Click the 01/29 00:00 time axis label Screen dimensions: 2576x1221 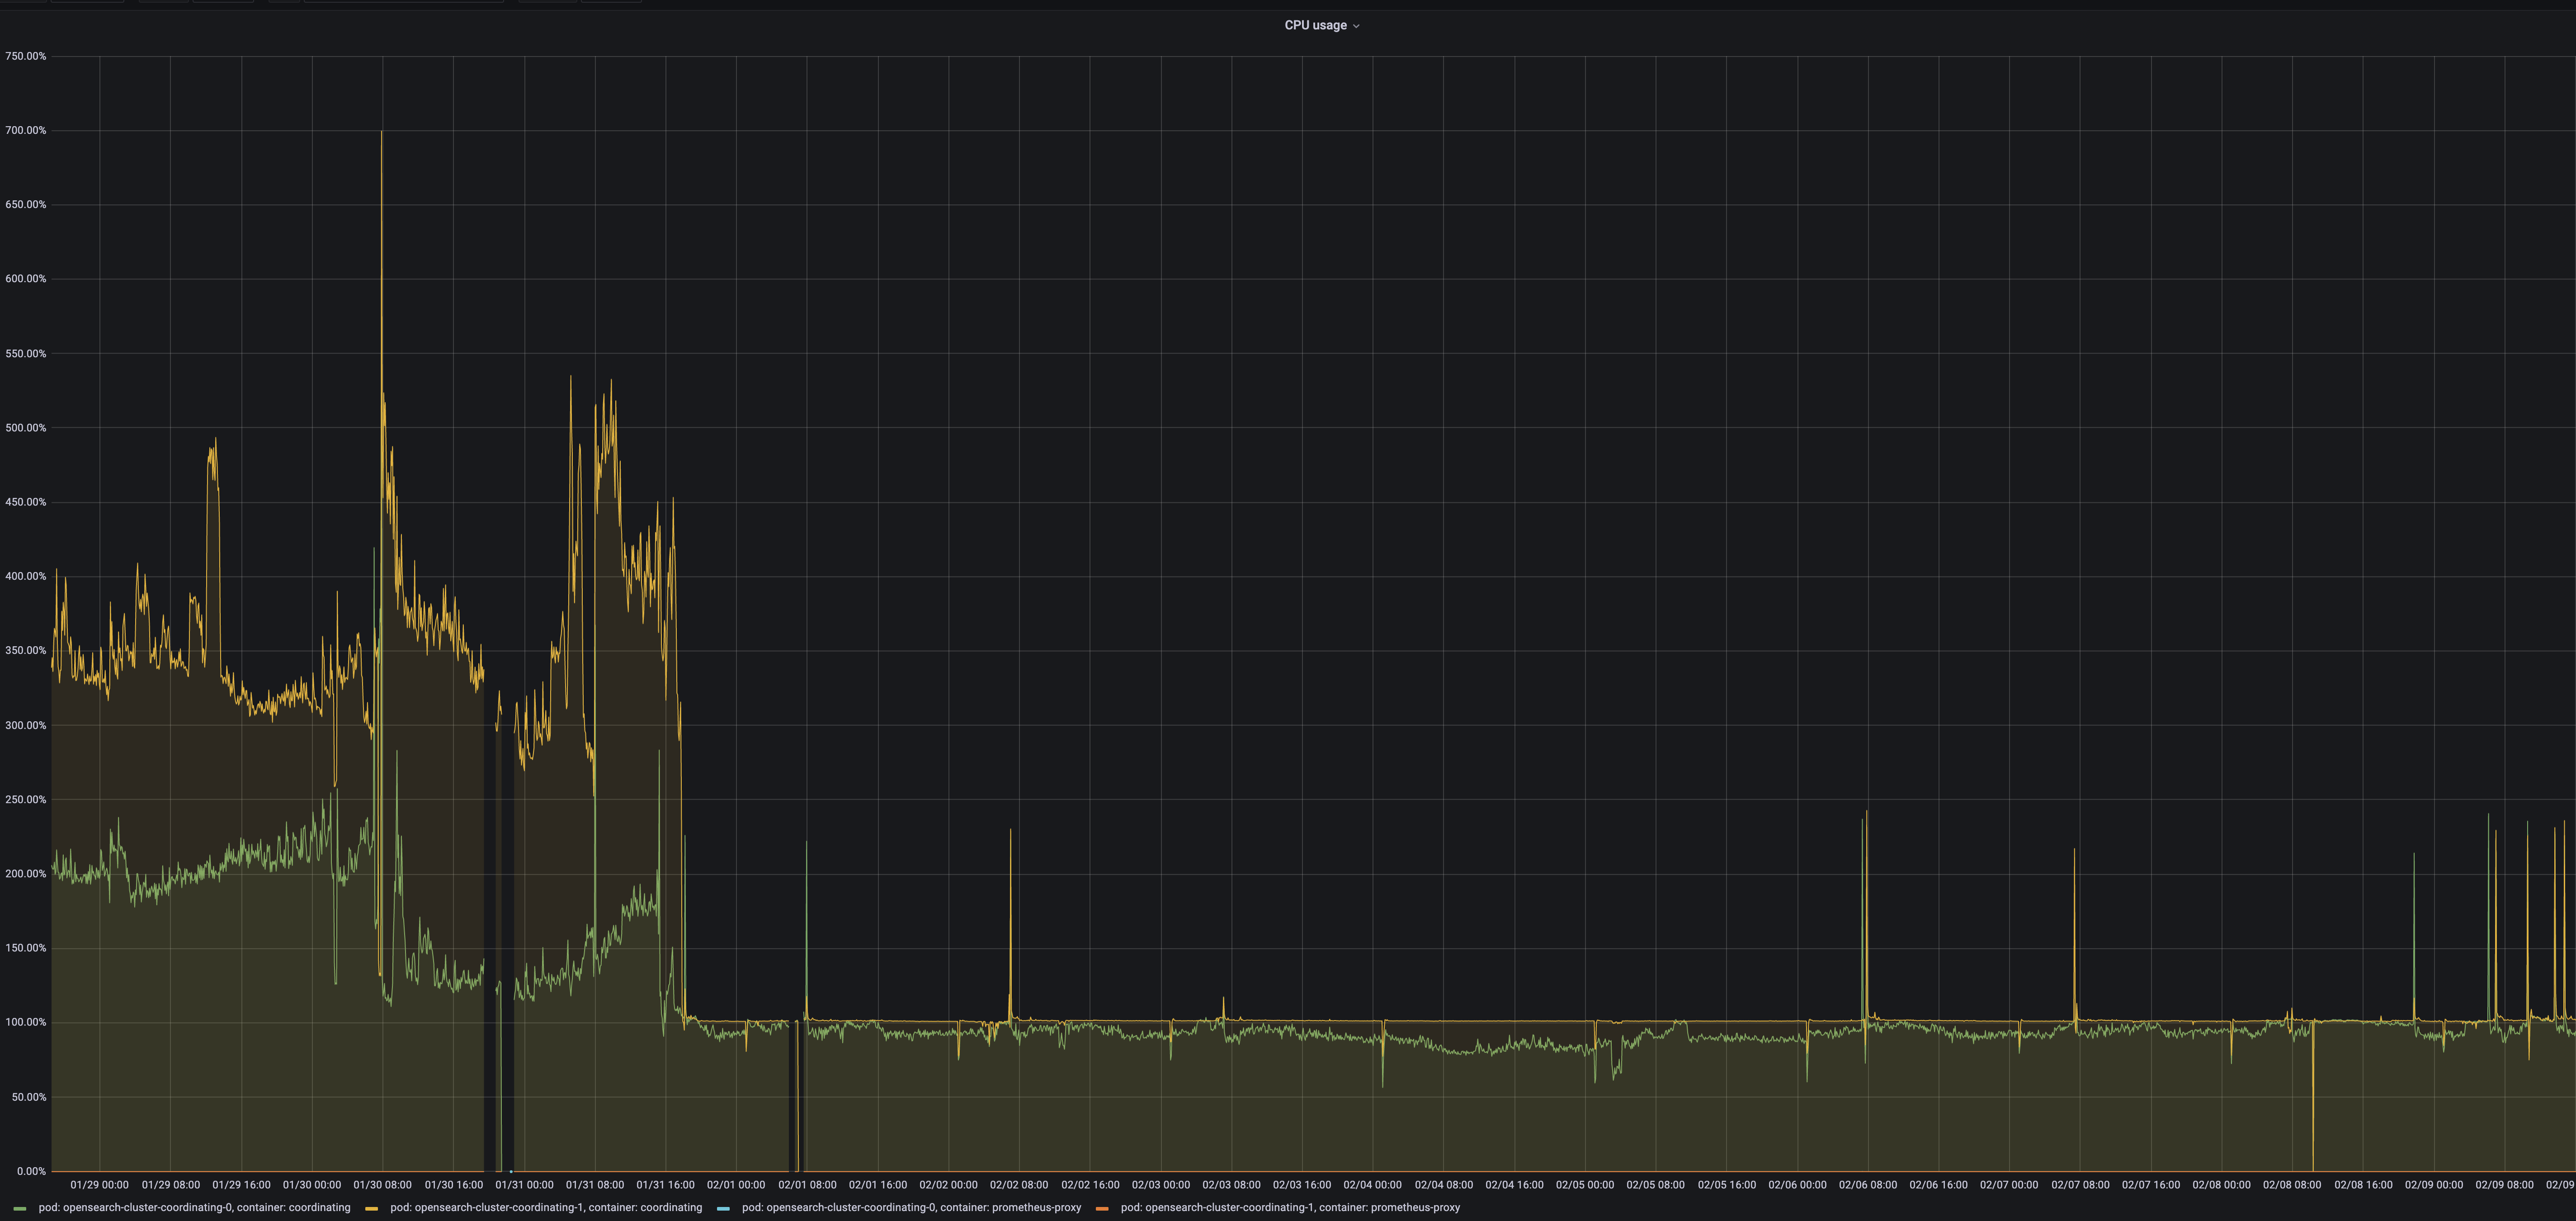100,1184
